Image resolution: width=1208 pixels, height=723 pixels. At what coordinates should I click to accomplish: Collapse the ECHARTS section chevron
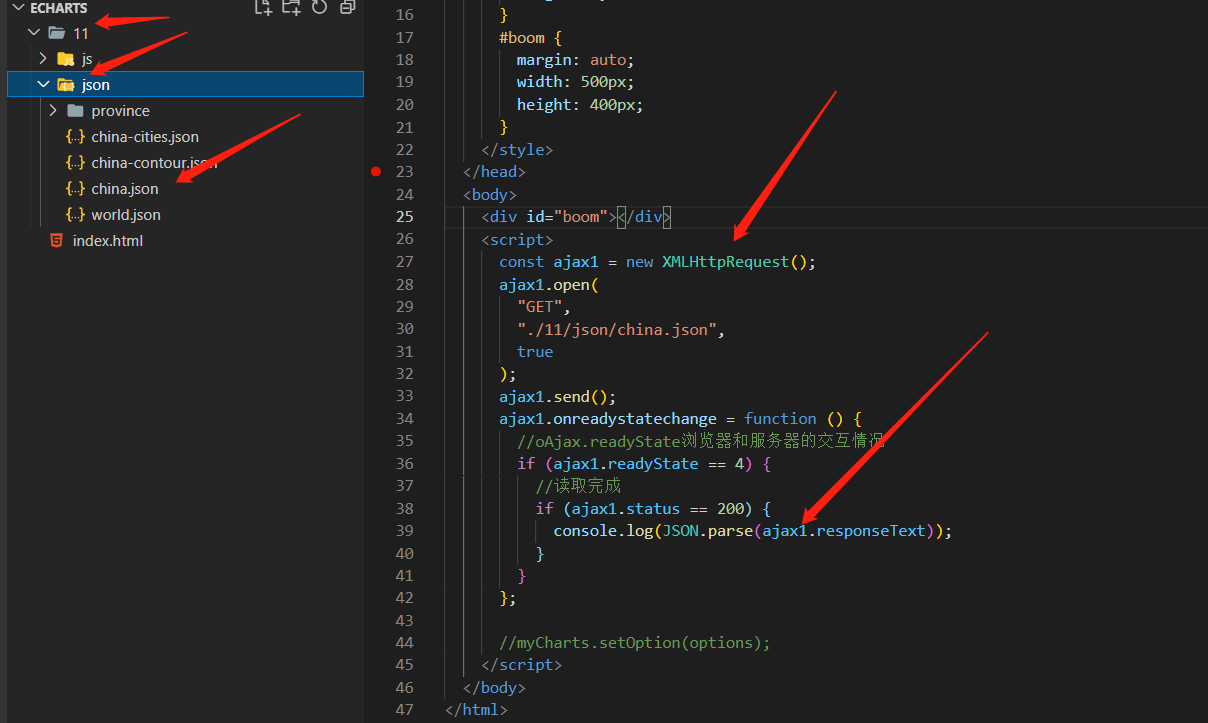coord(17,8)
